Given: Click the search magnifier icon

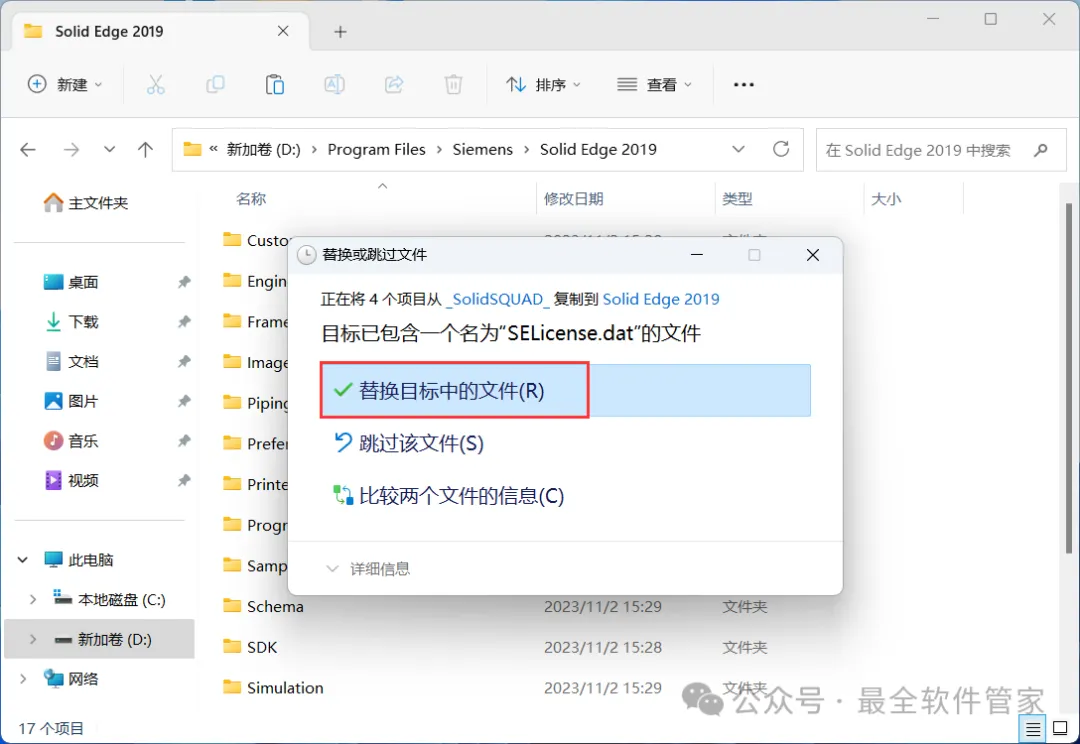Looking at the screenshot, I should point(1041,149).
